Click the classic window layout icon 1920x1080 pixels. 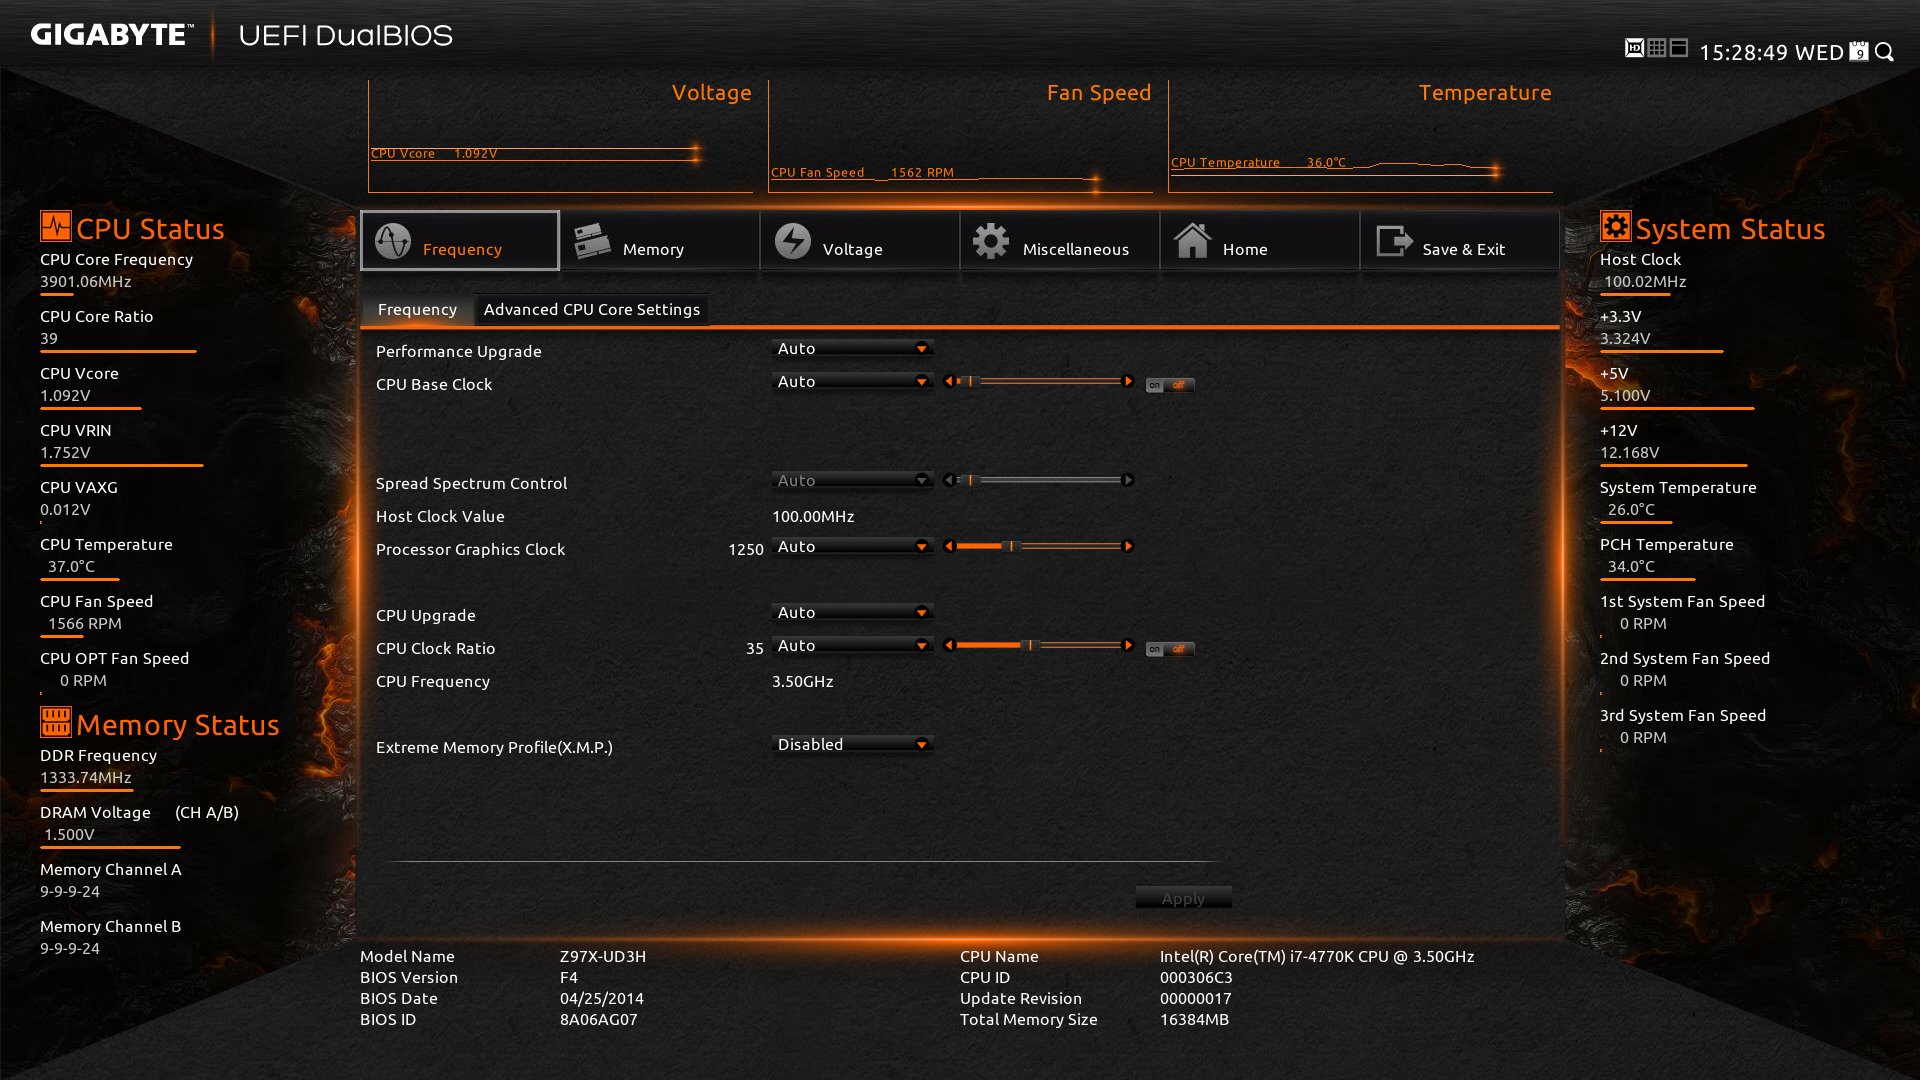[x=1679, y=48]
